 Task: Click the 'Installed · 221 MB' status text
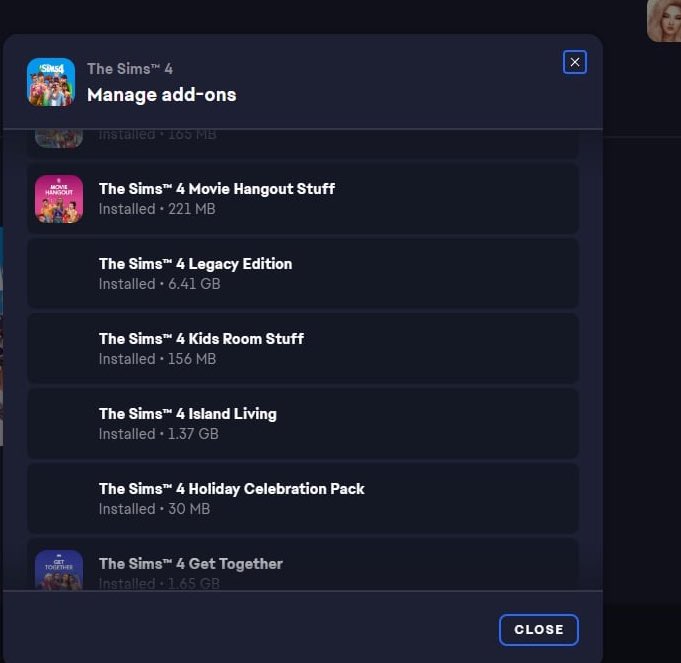157,209
